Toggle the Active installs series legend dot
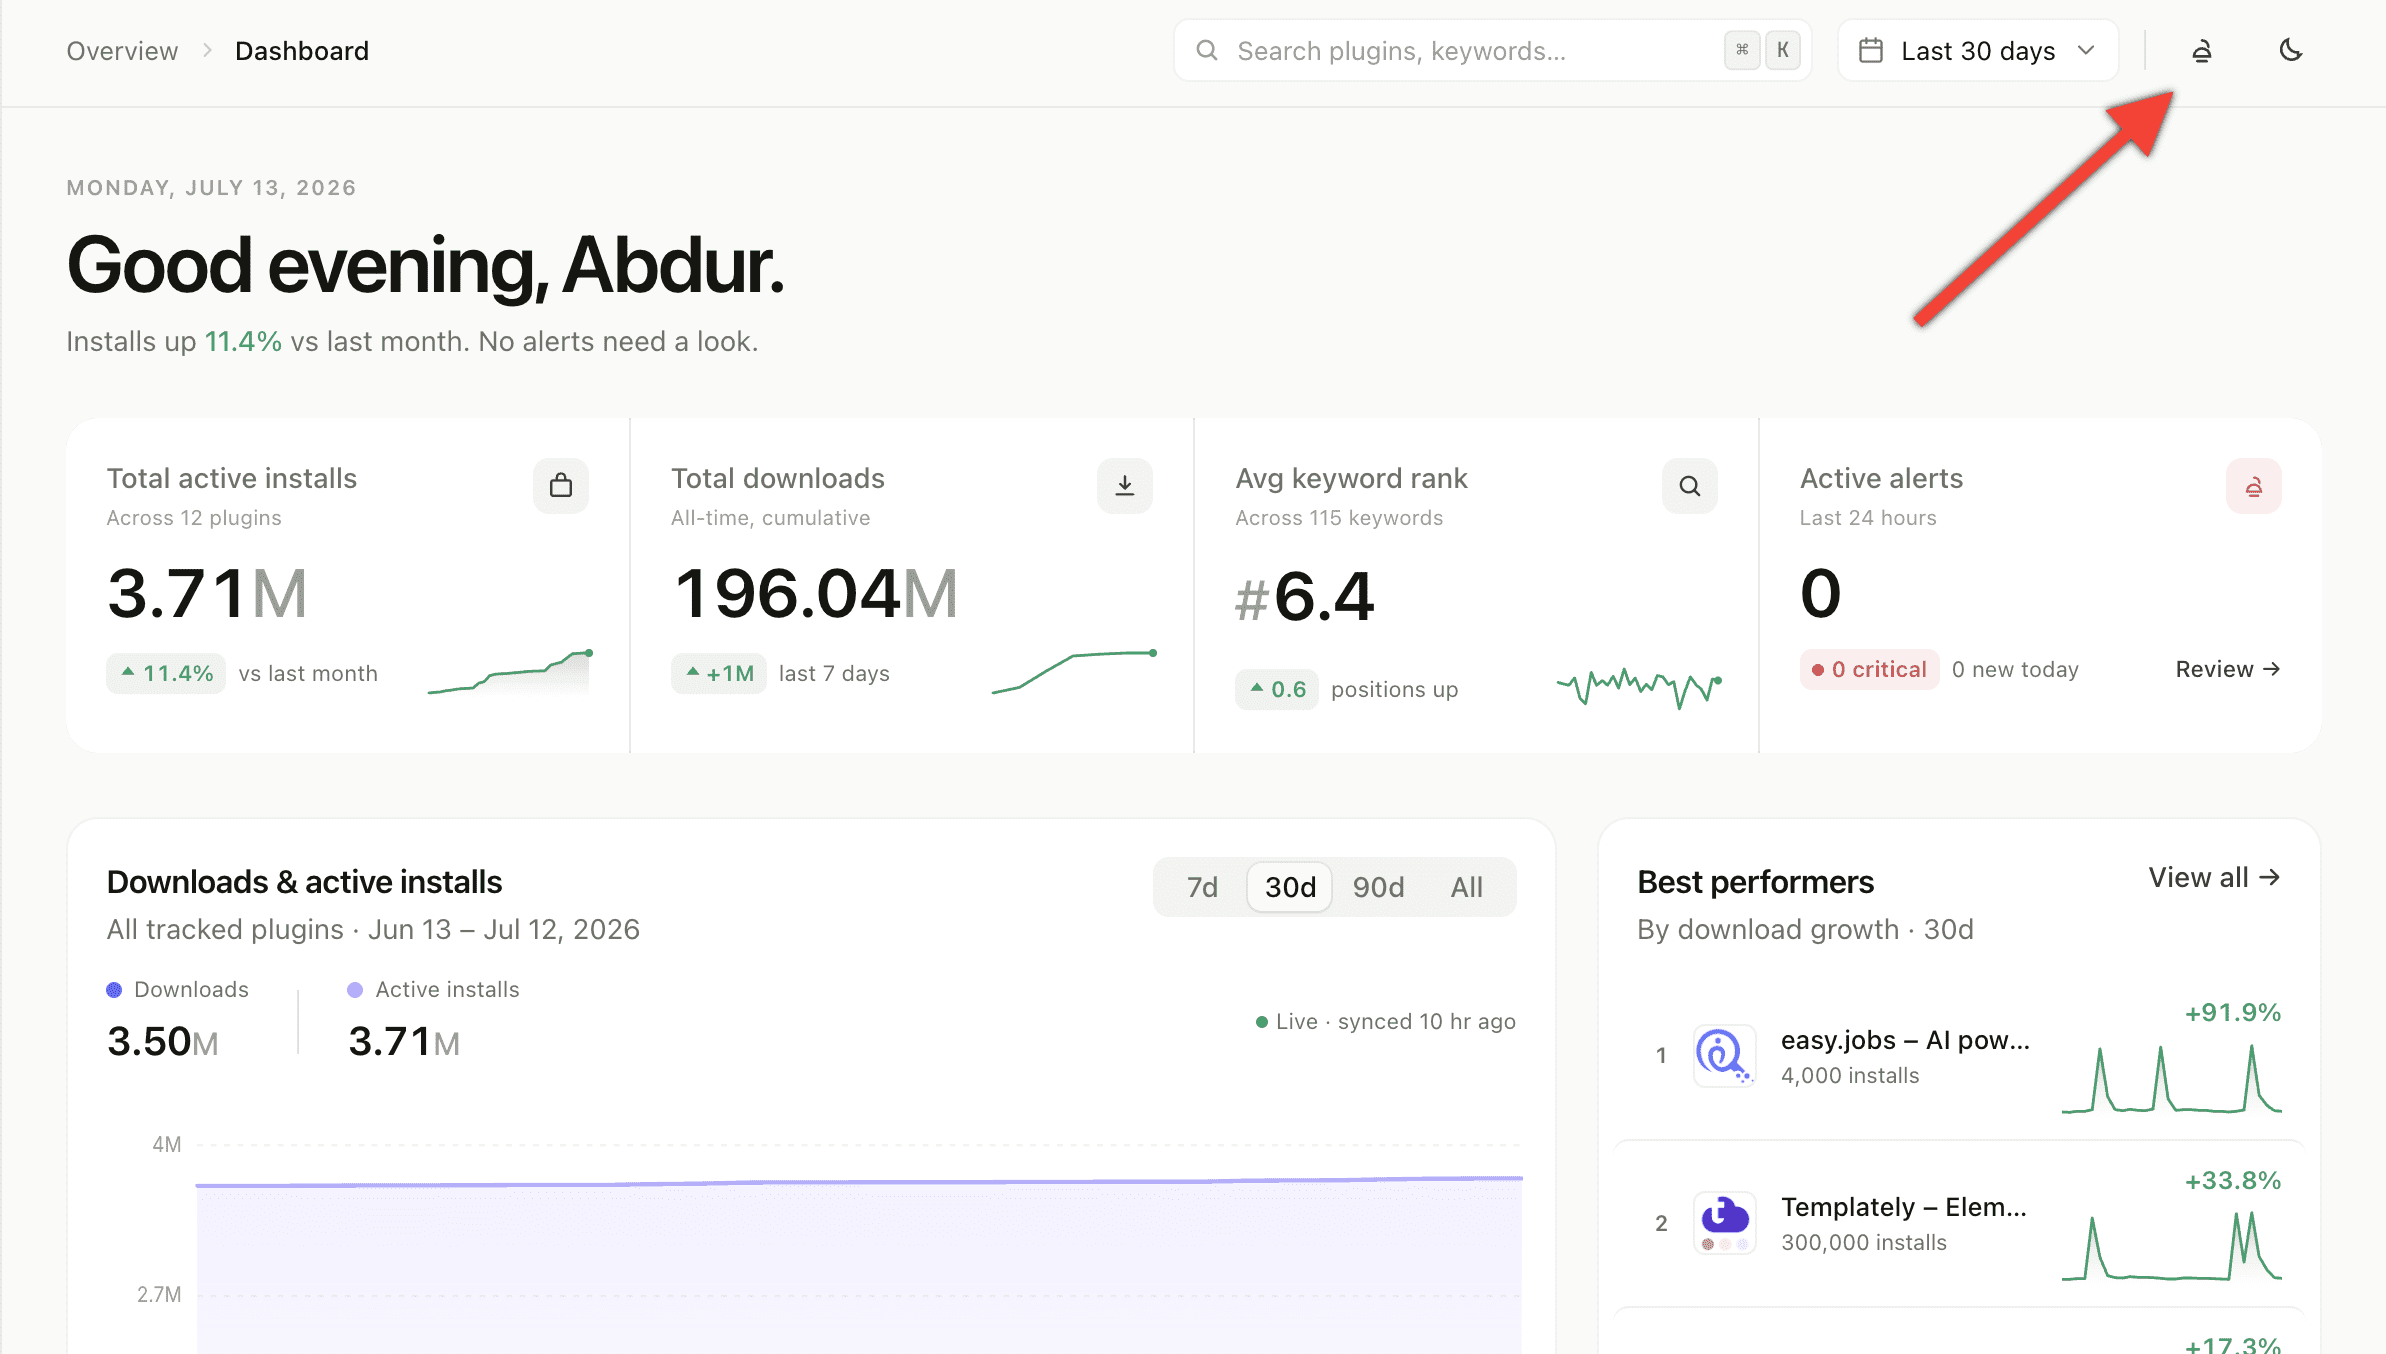This screenshot has width=2386, height=1354. (355, 990)
